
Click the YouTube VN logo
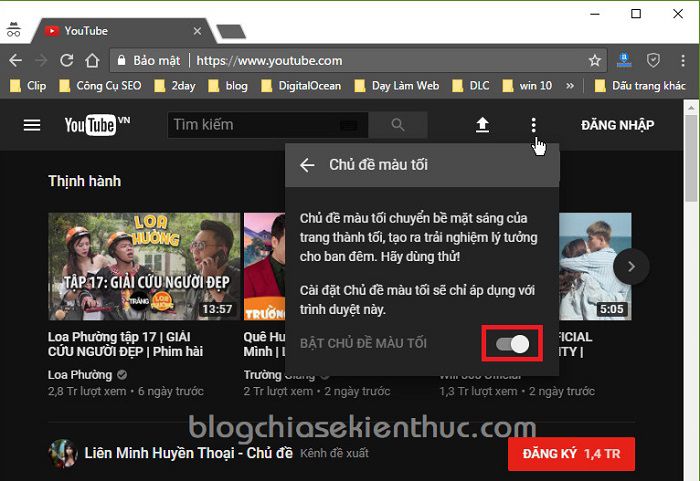pyautogui.click(x=97, y=125)
